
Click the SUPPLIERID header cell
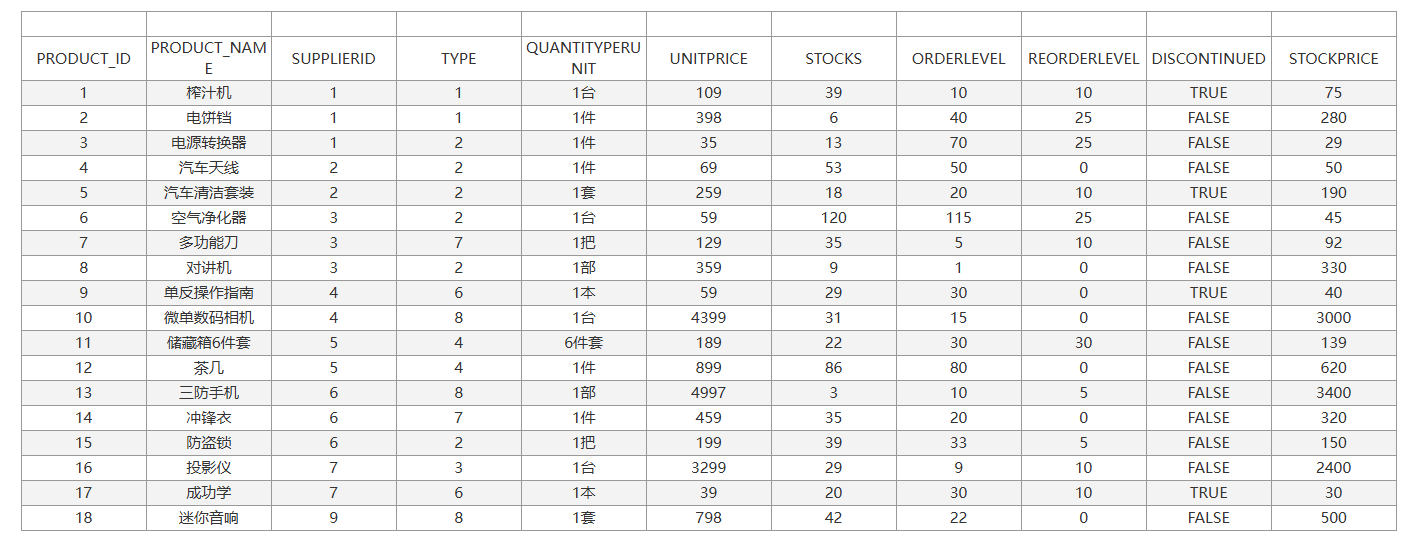pos(334,59)
